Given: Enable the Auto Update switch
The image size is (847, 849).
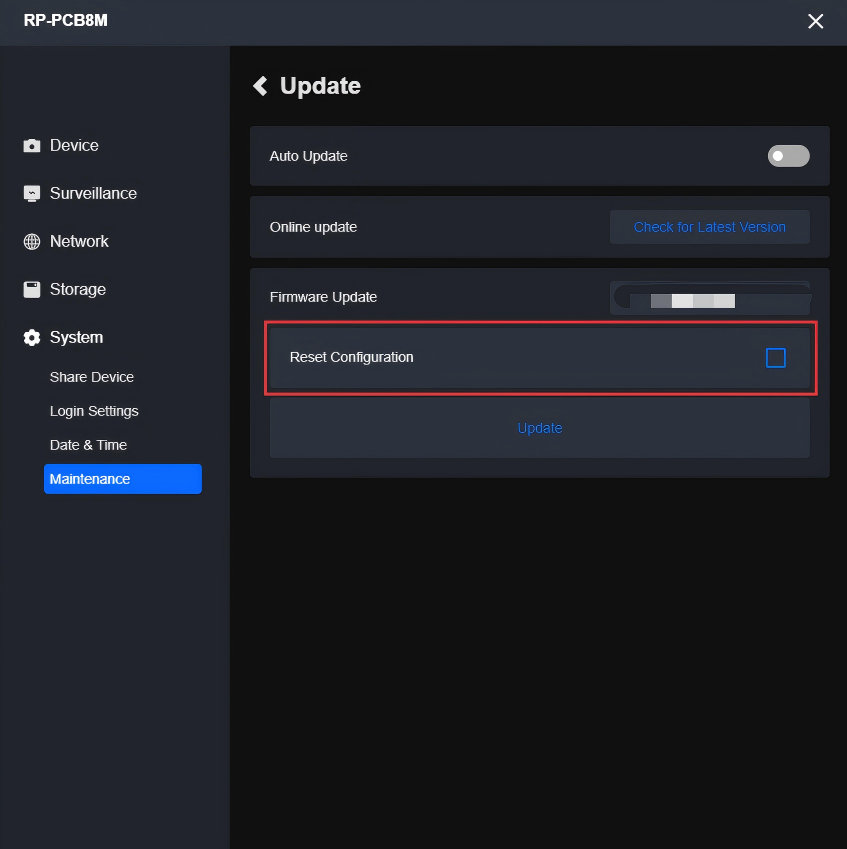Looking at the screenshot, I should 788,156.
